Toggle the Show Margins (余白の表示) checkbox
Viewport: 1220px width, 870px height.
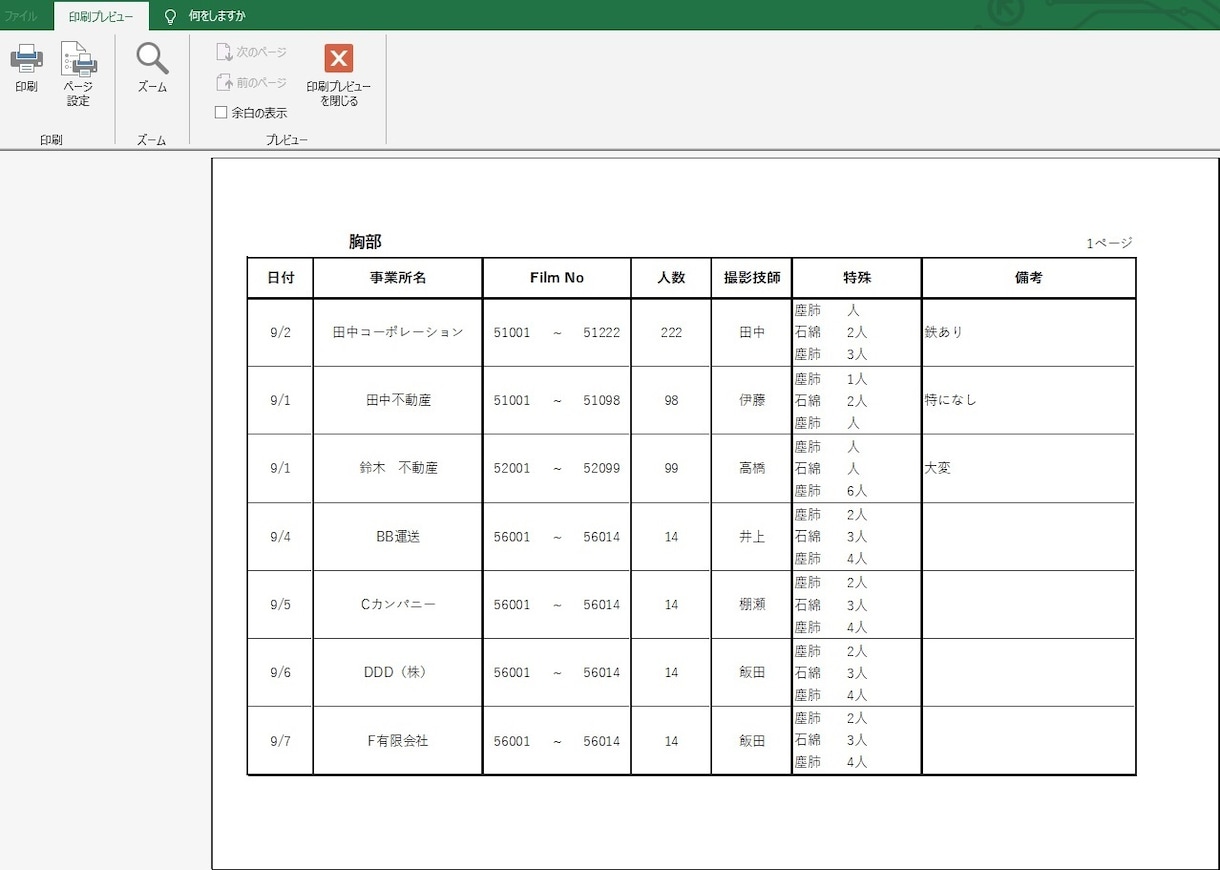click(221, 113)
